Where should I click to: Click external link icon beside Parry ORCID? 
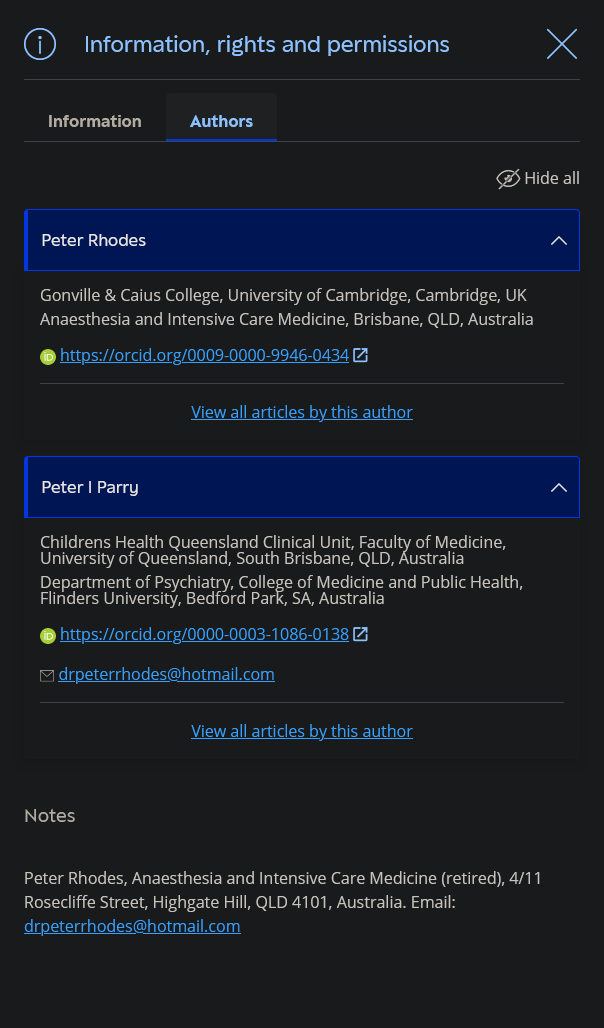[361, 634]
